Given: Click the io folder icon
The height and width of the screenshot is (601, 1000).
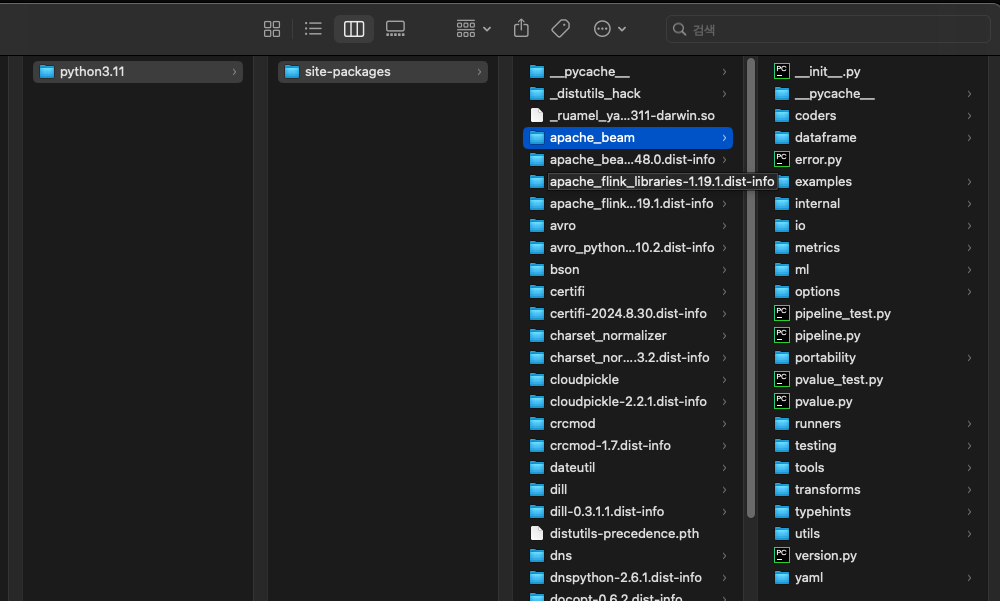Looking at the screenshot, I should click(x=782, y=226).
